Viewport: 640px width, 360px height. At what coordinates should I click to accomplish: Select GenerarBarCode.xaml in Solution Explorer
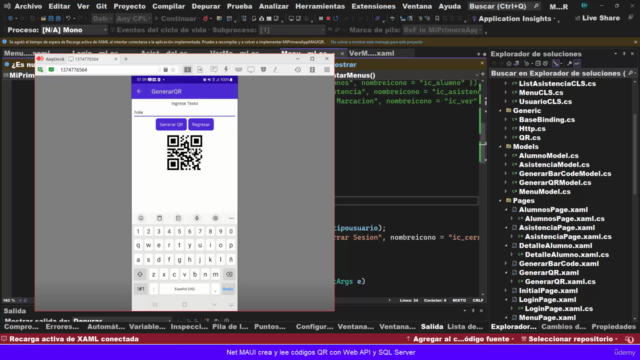point(559,264)
